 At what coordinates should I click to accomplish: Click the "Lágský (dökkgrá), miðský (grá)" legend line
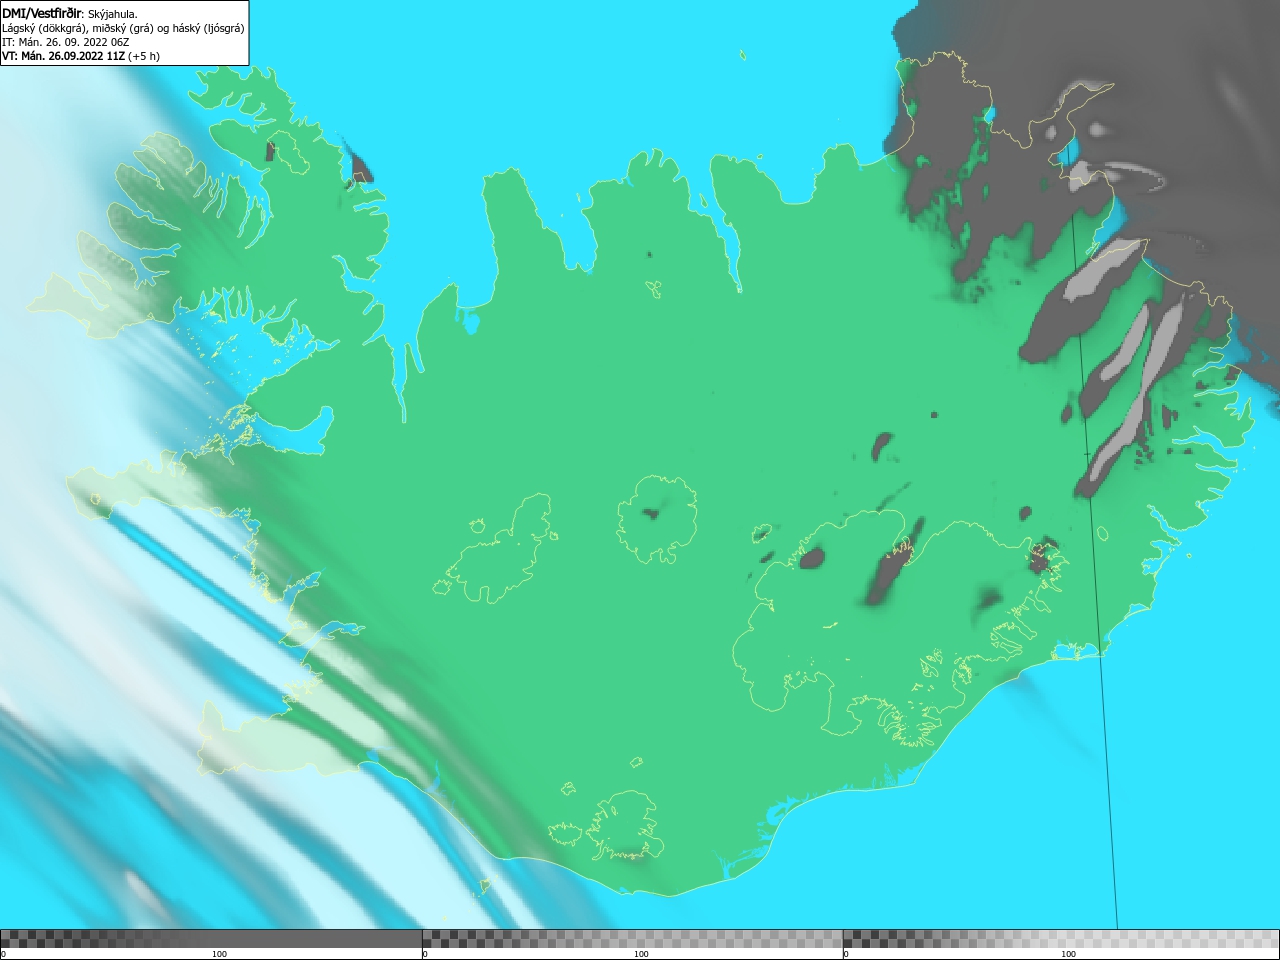(78, 28)
